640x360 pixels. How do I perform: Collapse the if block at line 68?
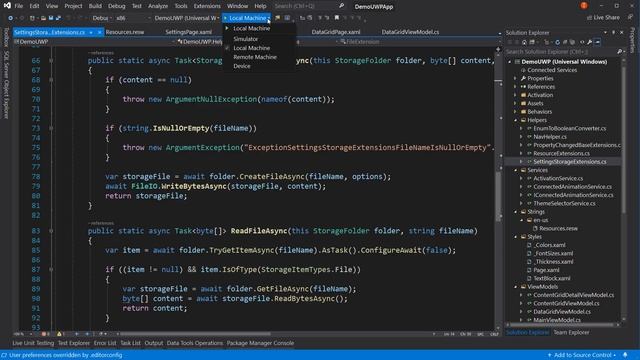51,80
